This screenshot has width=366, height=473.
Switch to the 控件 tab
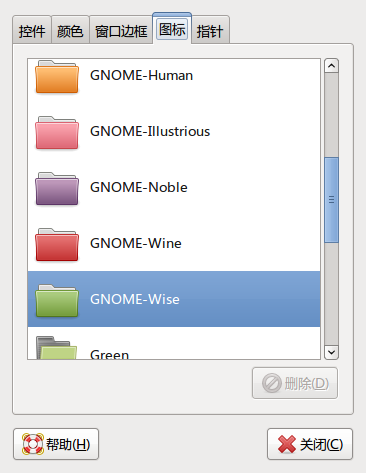32,31
